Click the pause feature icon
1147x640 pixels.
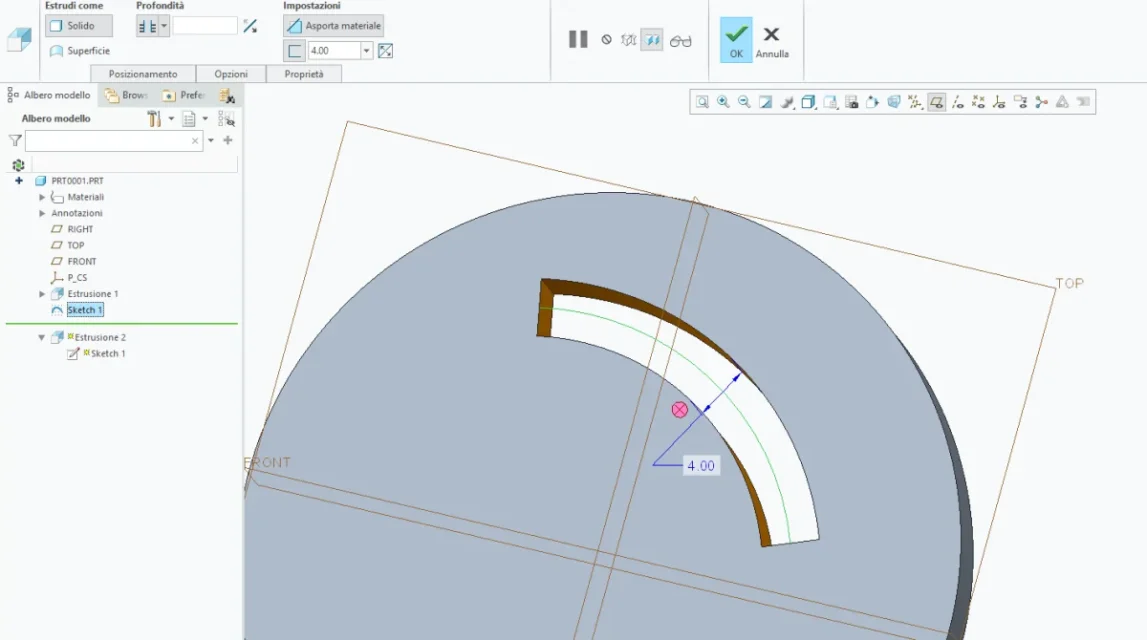[579, 39]
